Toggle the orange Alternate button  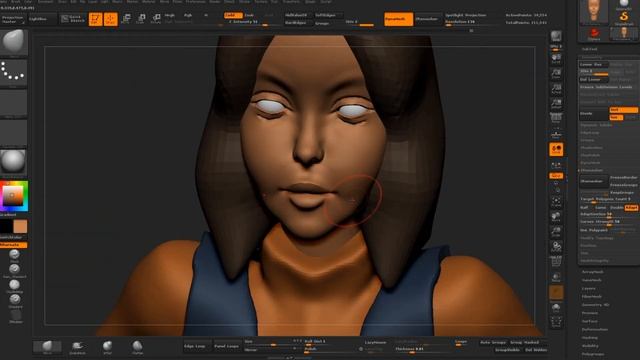[x=13, y=245]
